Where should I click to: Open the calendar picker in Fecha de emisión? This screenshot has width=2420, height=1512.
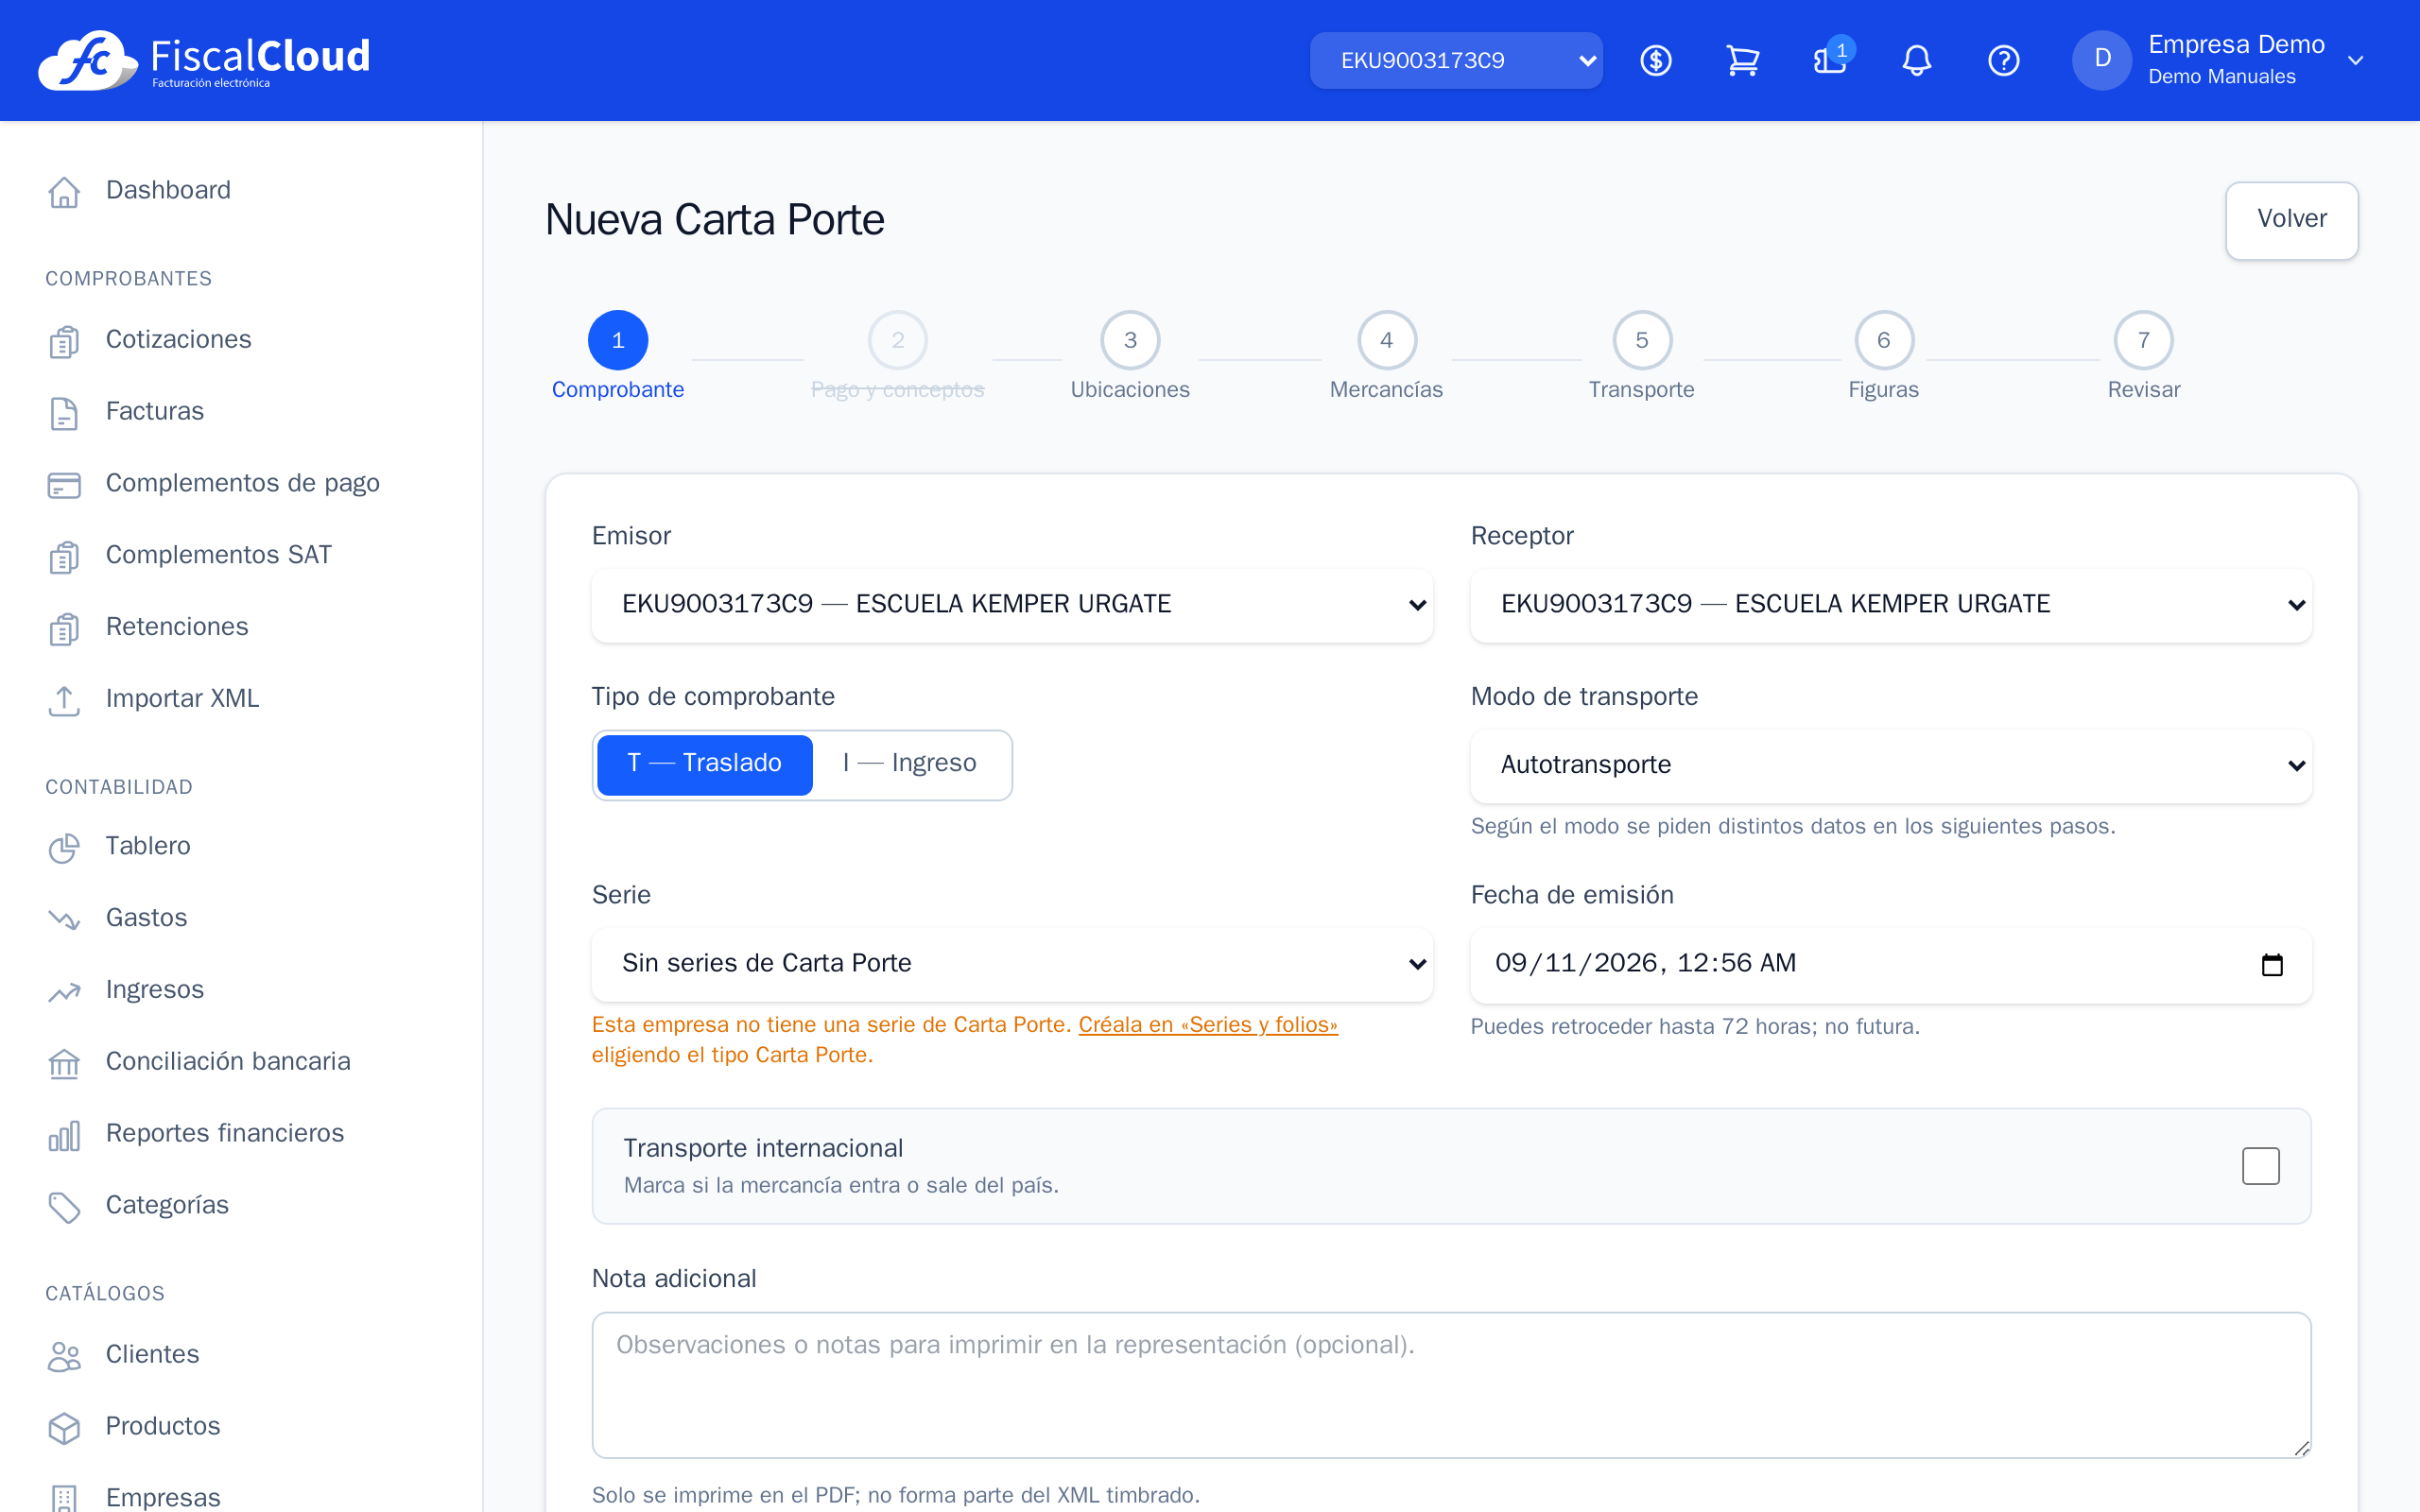coord(2272,964)
